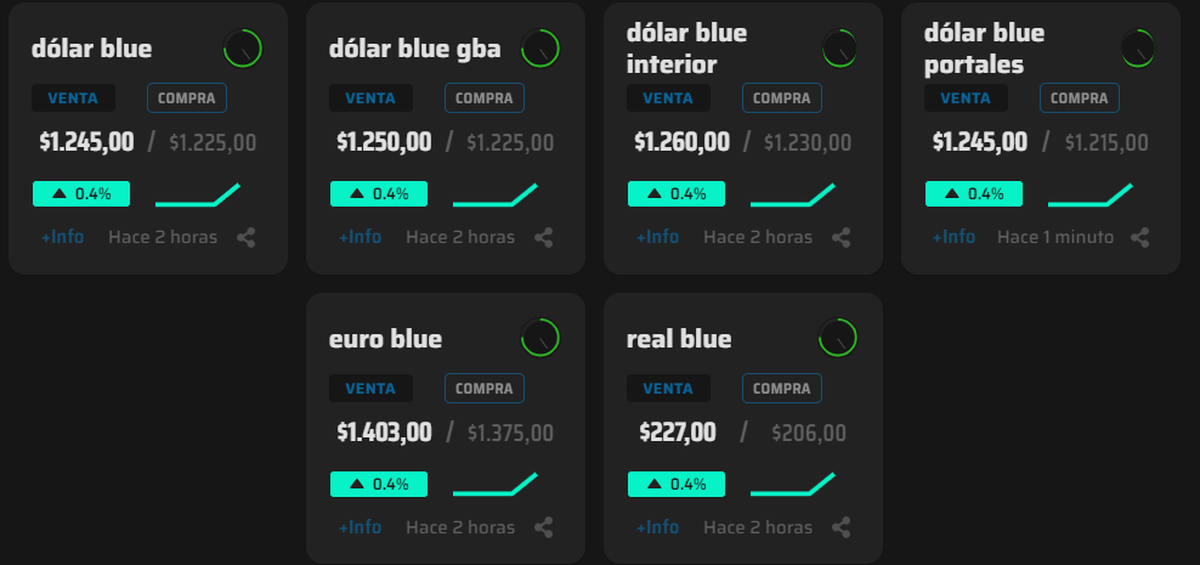
Task: Click the euro blue timer circle icon
Action: [540, 338]
